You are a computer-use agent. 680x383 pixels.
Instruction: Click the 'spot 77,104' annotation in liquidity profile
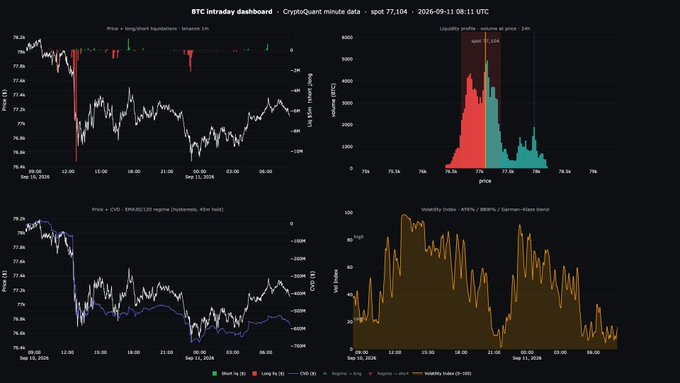(x=485, y=41)
